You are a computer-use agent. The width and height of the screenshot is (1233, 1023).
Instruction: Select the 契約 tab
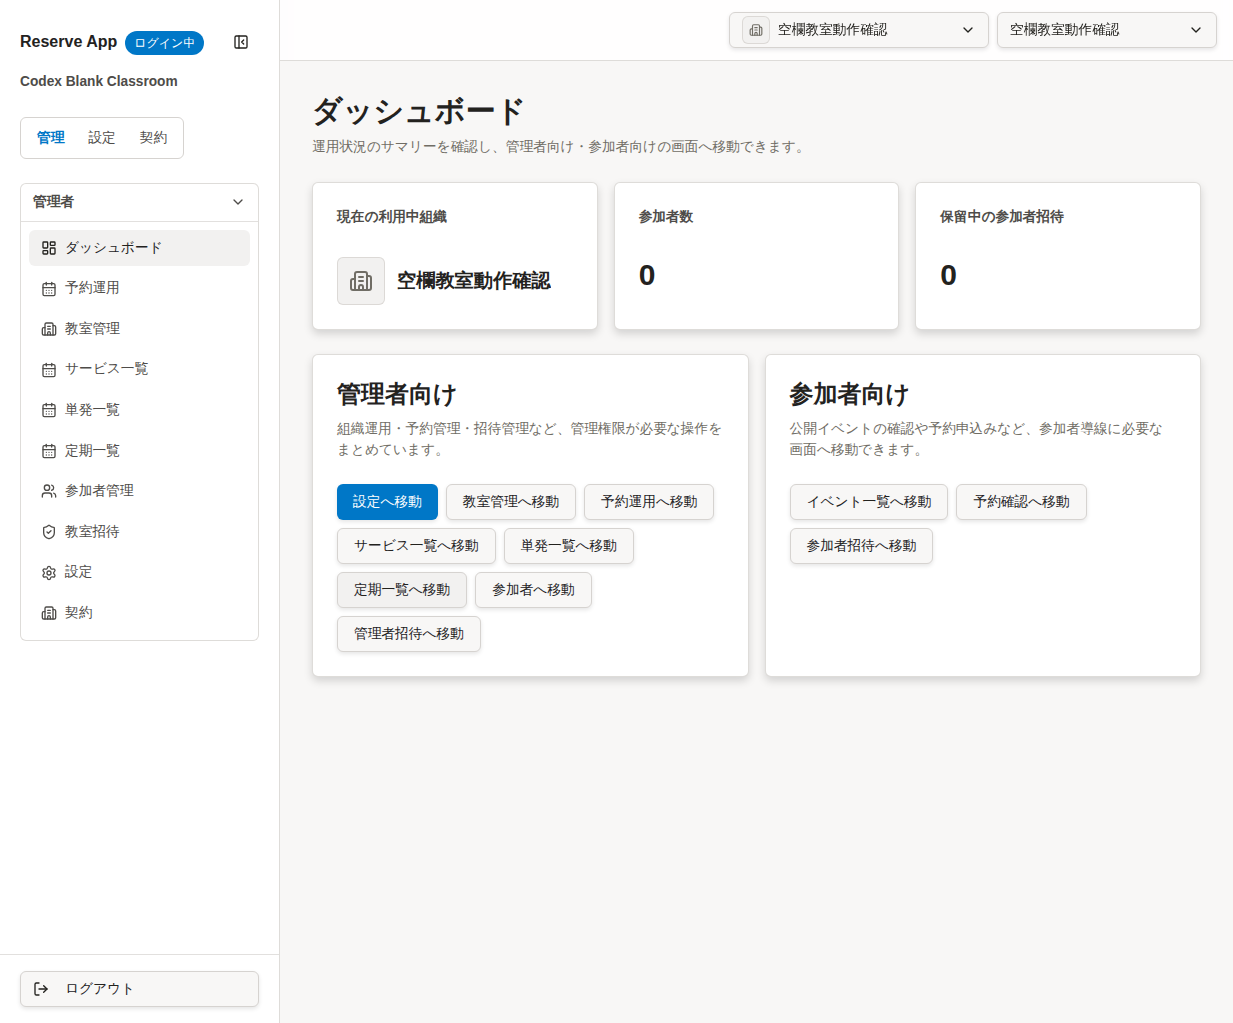point(154,137)
